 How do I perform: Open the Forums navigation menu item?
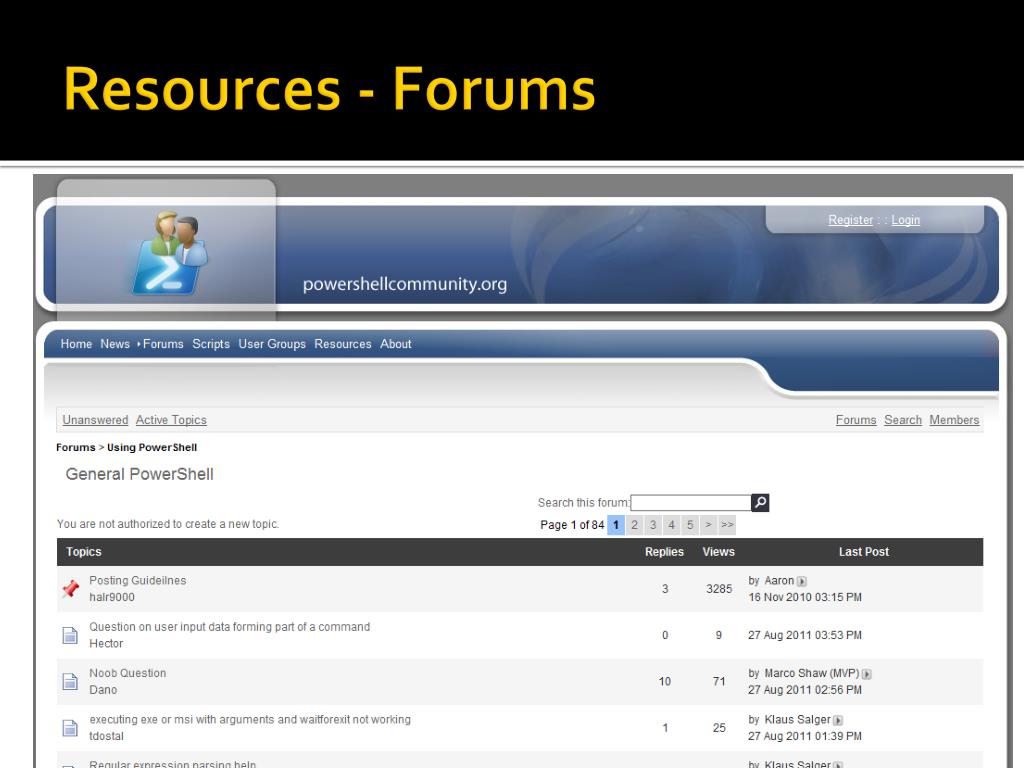pyautogui.click(x=163, y=344)
